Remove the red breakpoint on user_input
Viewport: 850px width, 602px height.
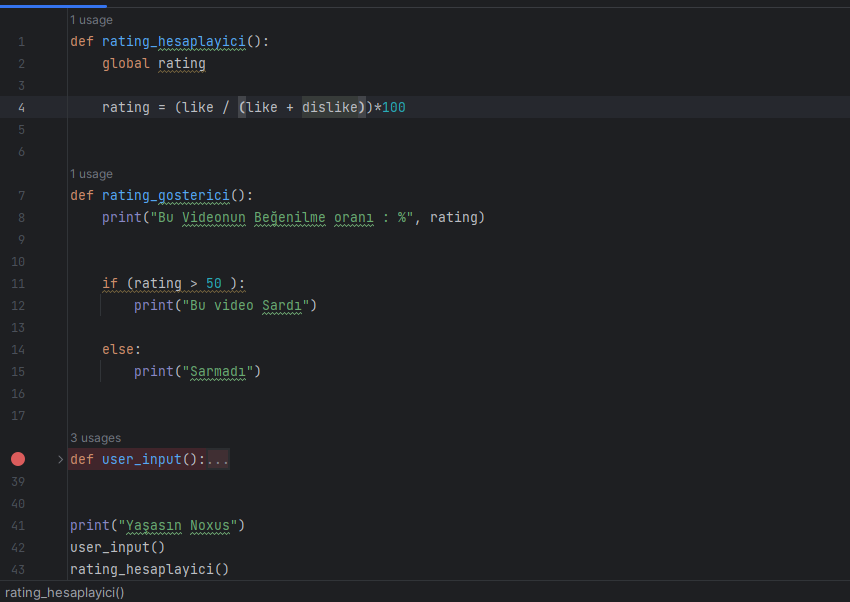[x=18, y=459]
